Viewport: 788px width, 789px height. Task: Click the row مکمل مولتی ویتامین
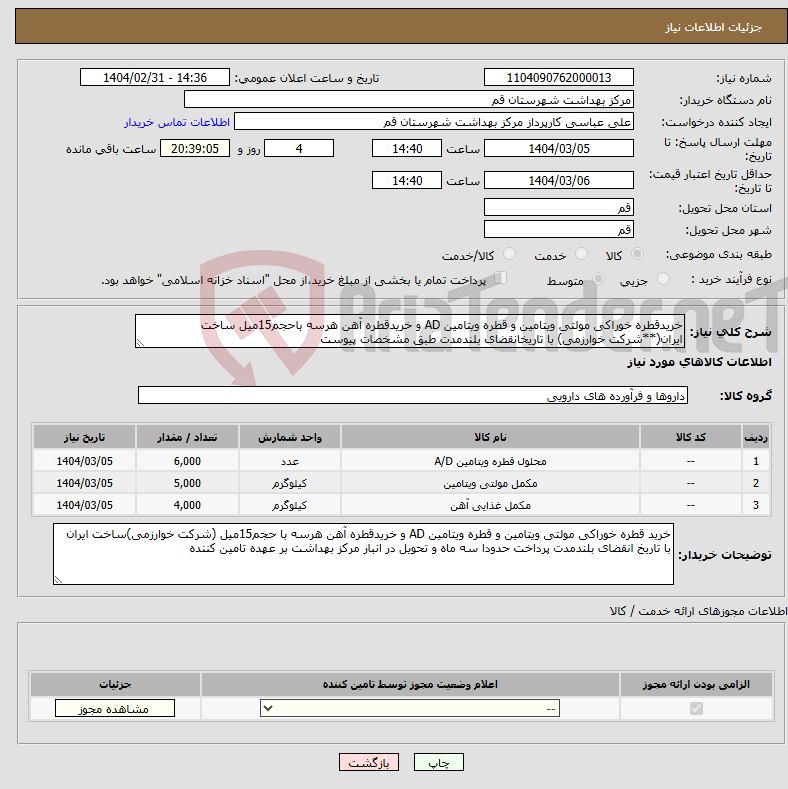(401, 483)
